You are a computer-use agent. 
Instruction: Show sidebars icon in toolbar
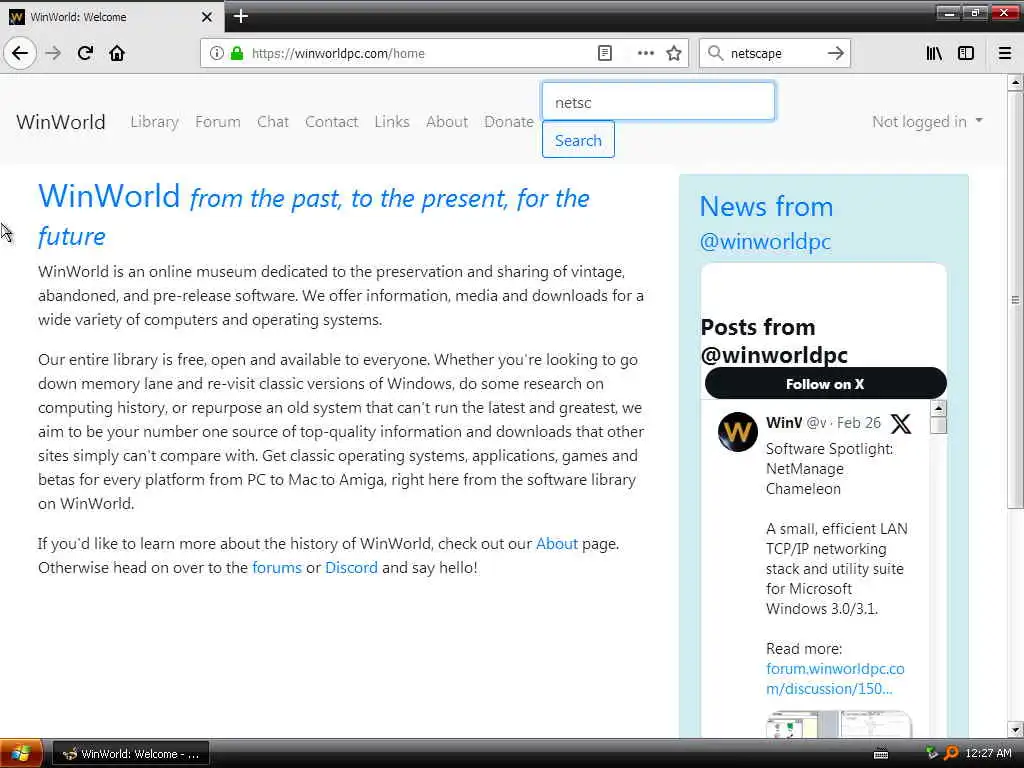[x=966, y=53]
